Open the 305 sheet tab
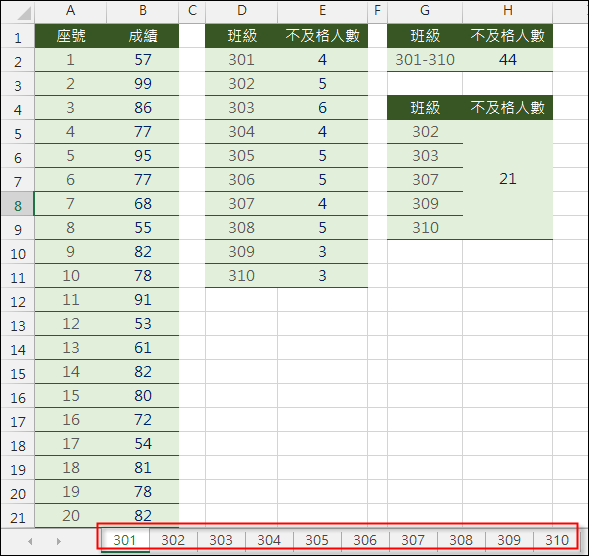This screenshot has width=589, height=556. coord(317,540)
